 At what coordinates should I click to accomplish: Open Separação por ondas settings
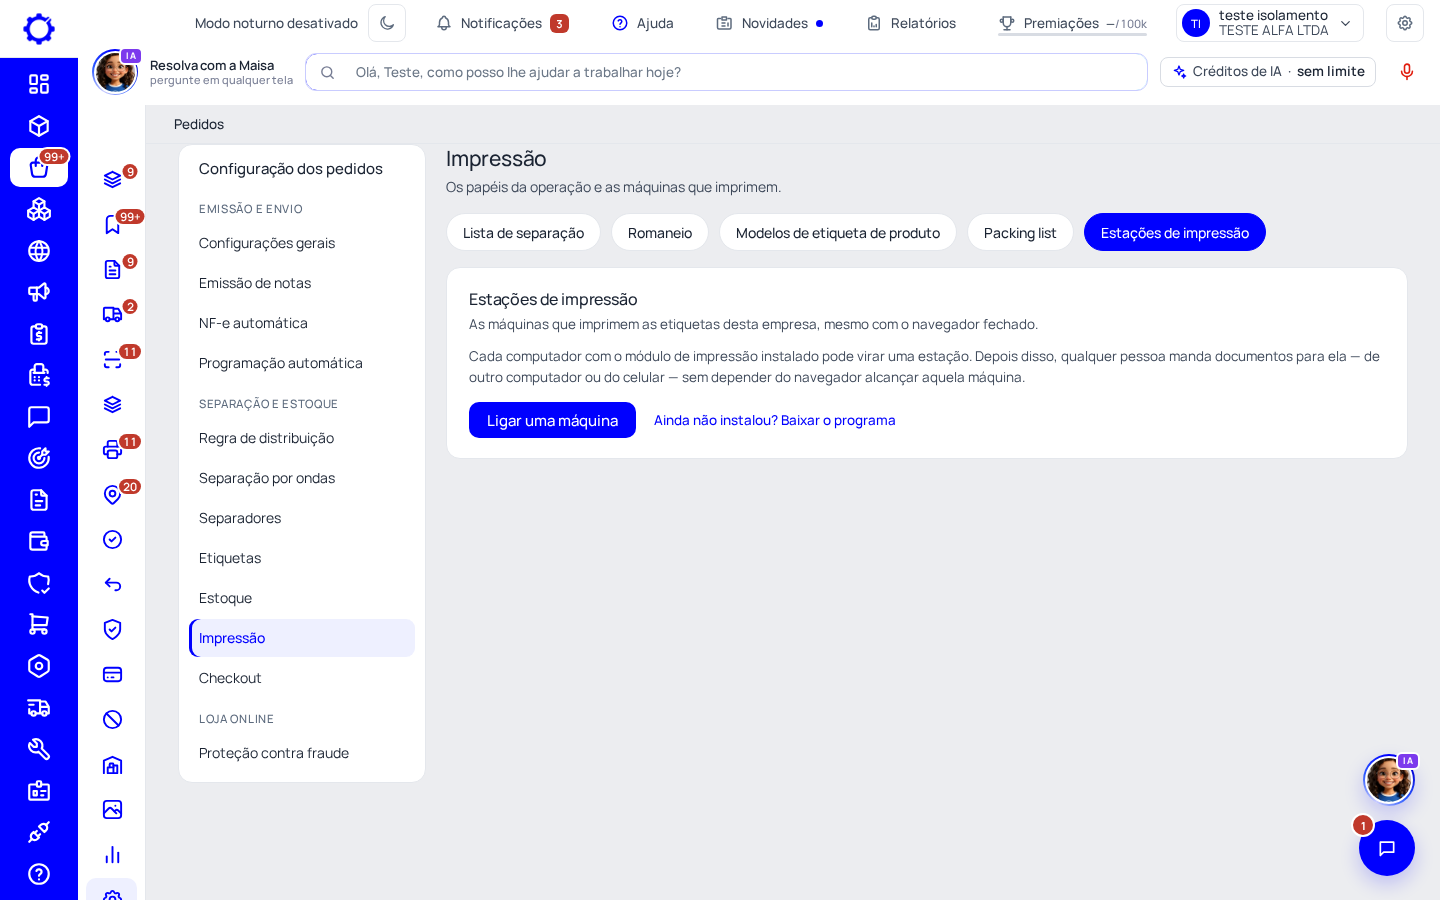coord(302,478)
